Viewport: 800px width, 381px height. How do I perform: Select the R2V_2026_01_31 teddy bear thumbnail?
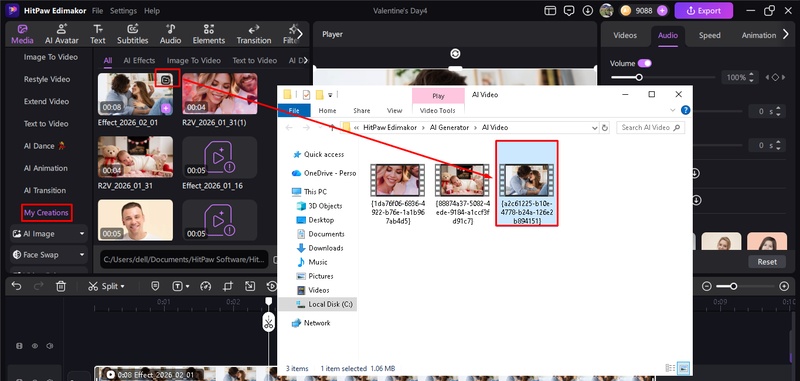[135, 157]
